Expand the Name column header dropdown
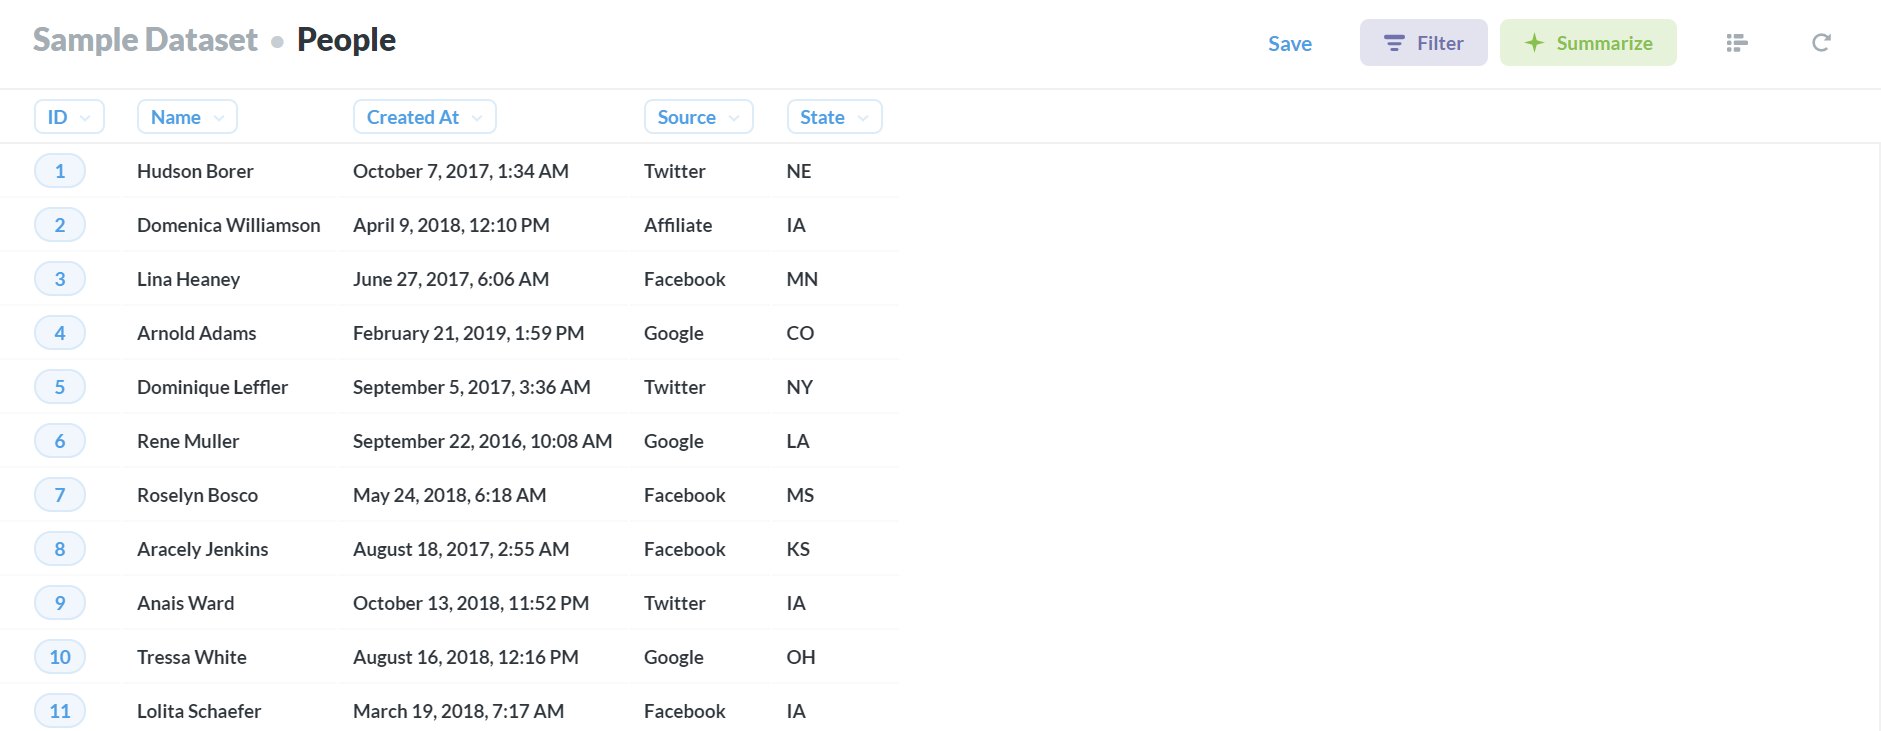 tap(187, 117)
